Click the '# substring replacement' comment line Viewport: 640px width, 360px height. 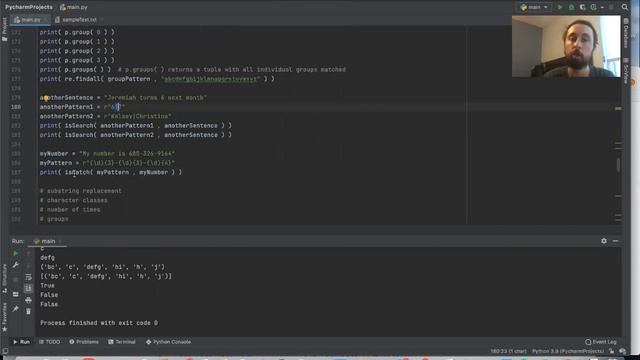coord(80,191)
